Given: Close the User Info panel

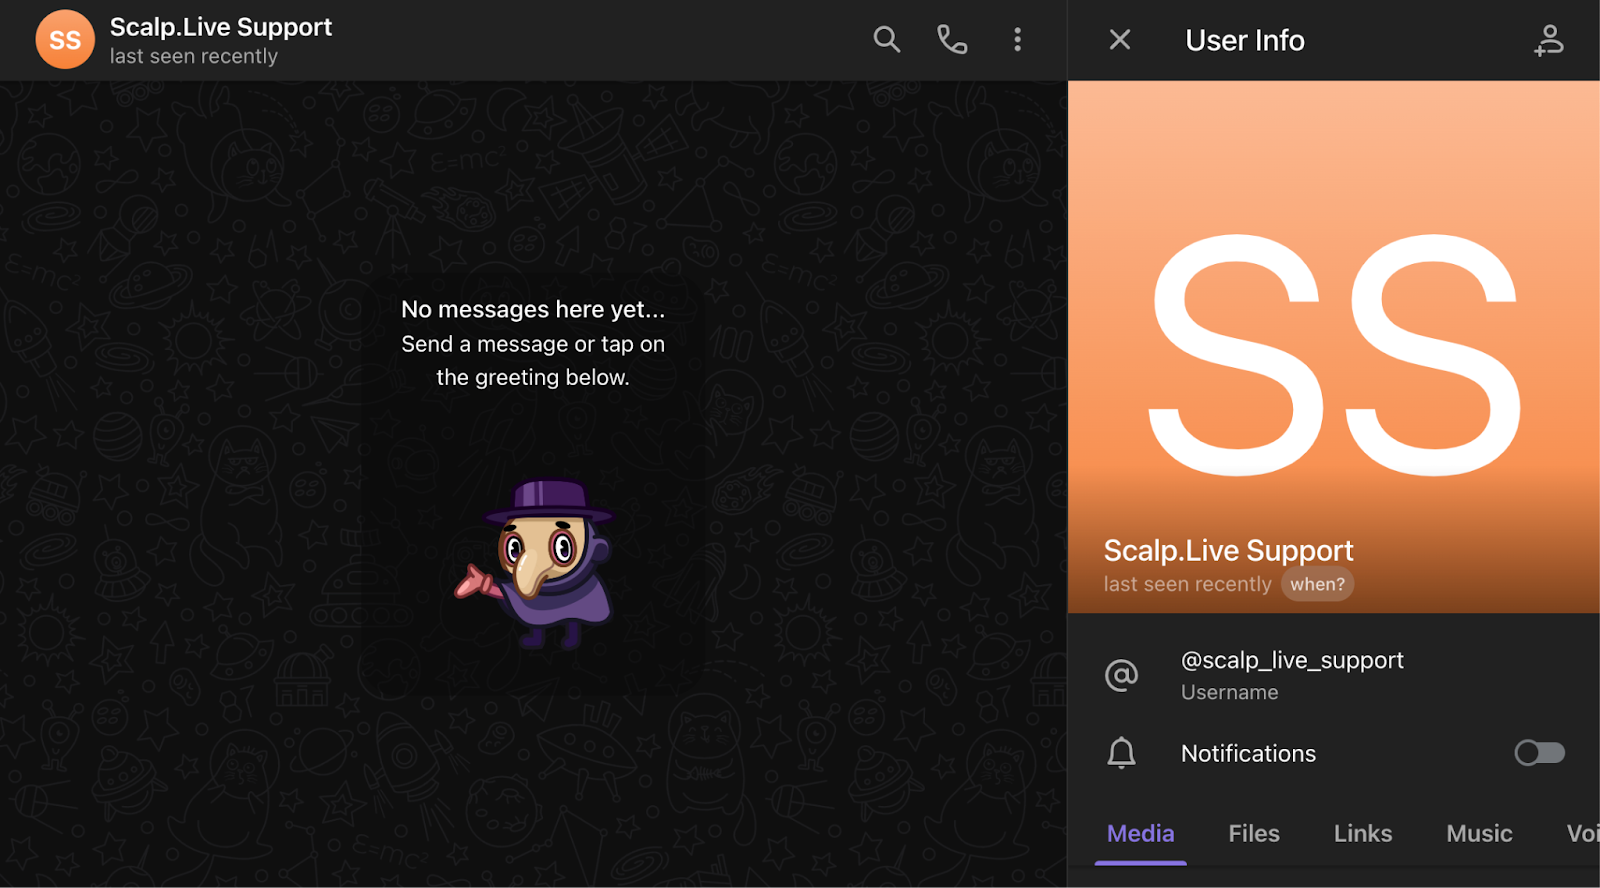Looking at the screenshot, I should coord(1120,40).
